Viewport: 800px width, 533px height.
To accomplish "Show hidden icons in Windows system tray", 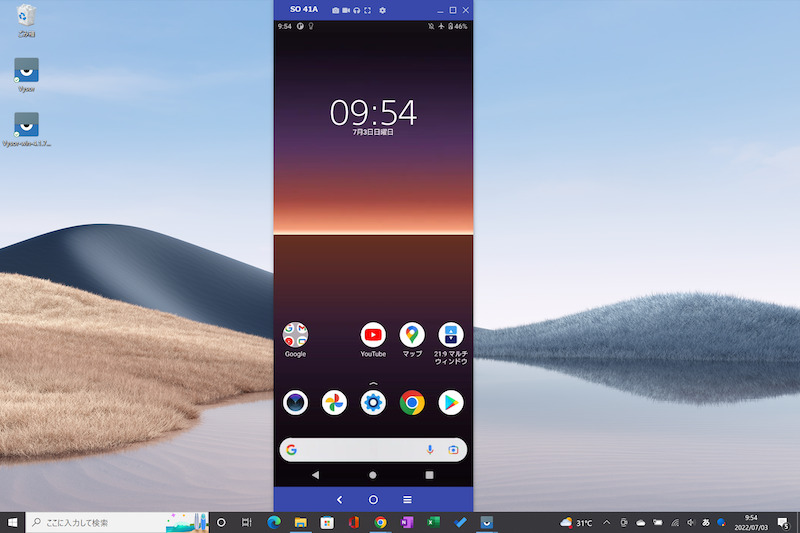I will coord(606,522).
